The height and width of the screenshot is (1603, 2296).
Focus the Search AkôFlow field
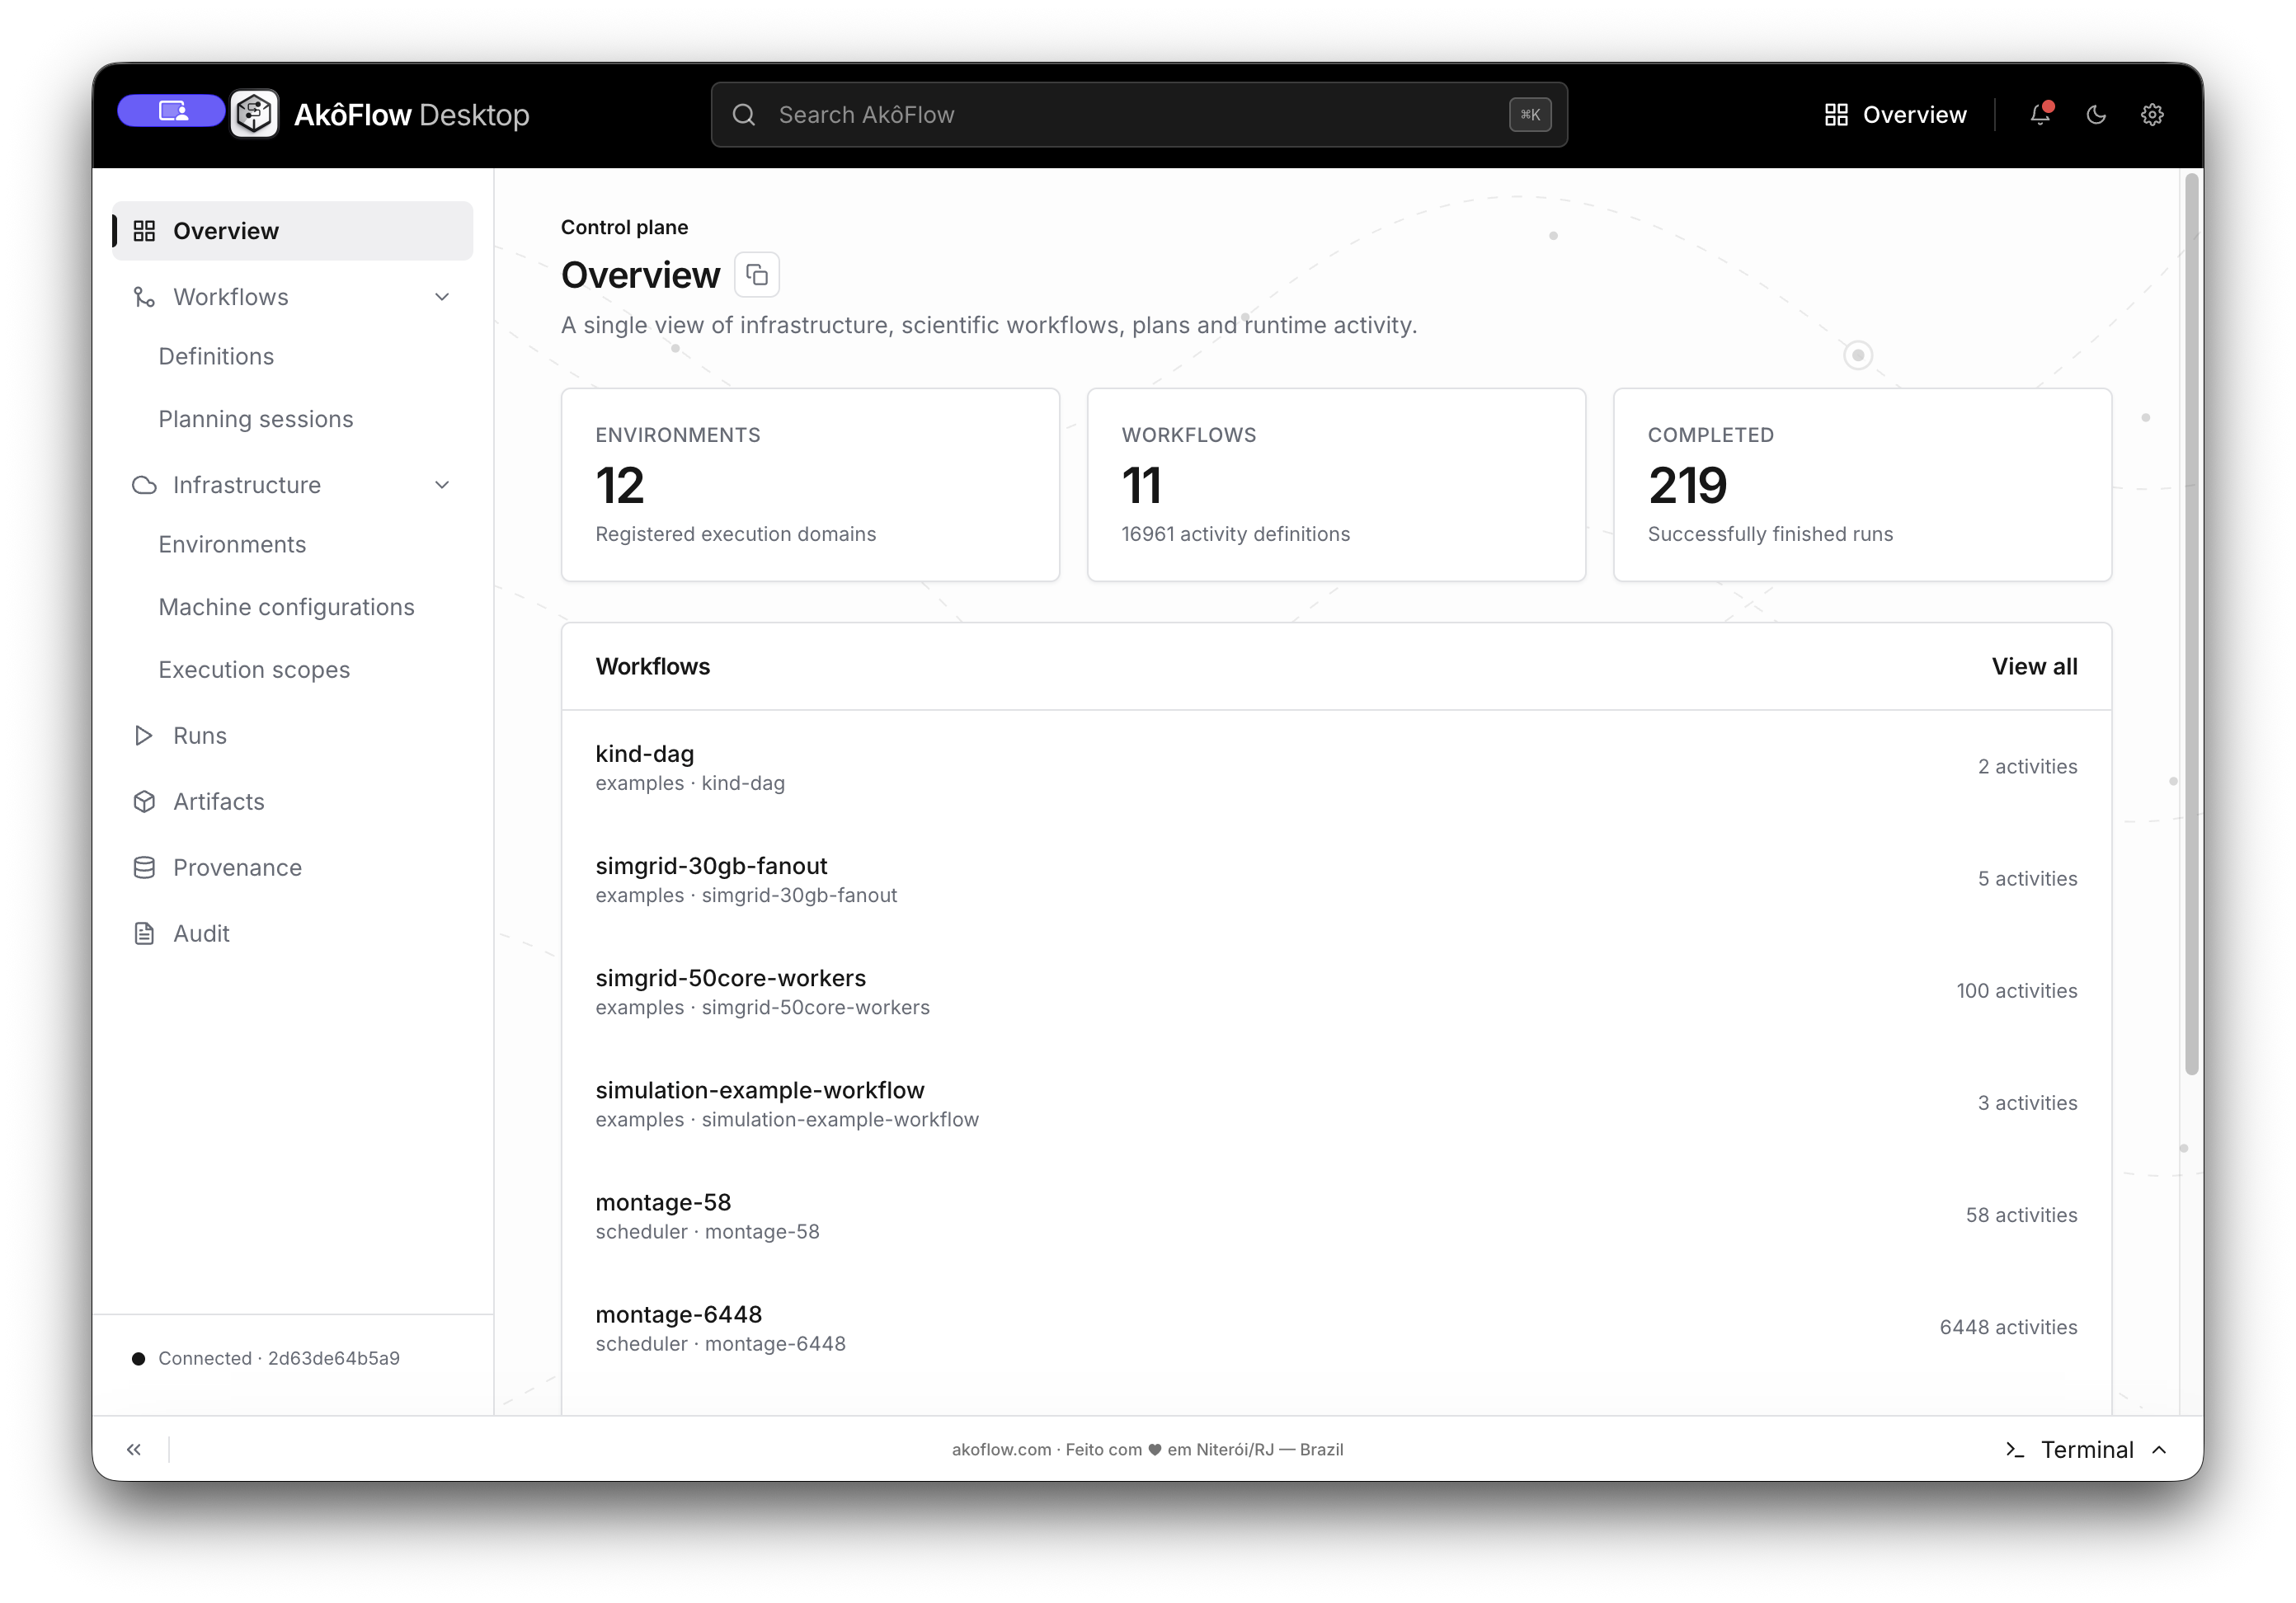(x=1139, y=115)
